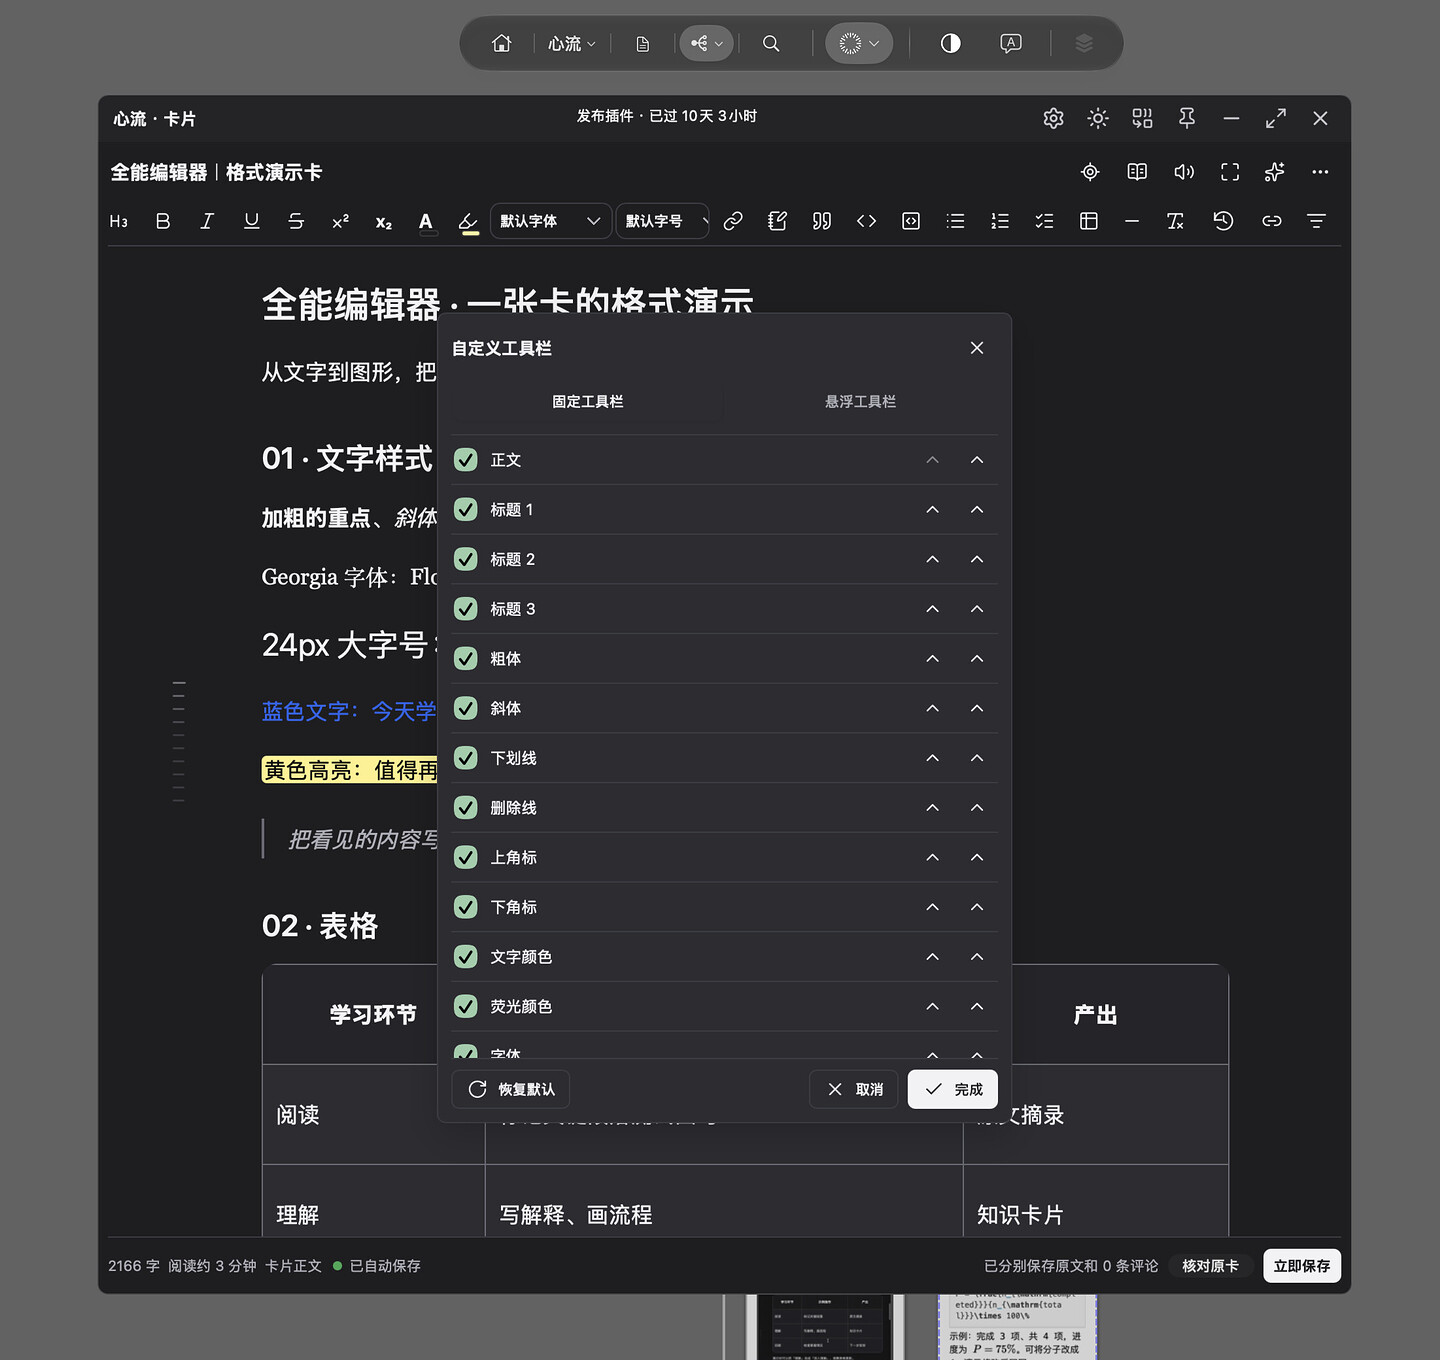Uncheck the 下划线 checkbox
Viewport: 1440px width, 1360px height.
pyautogui.click(x=466, y=758)
